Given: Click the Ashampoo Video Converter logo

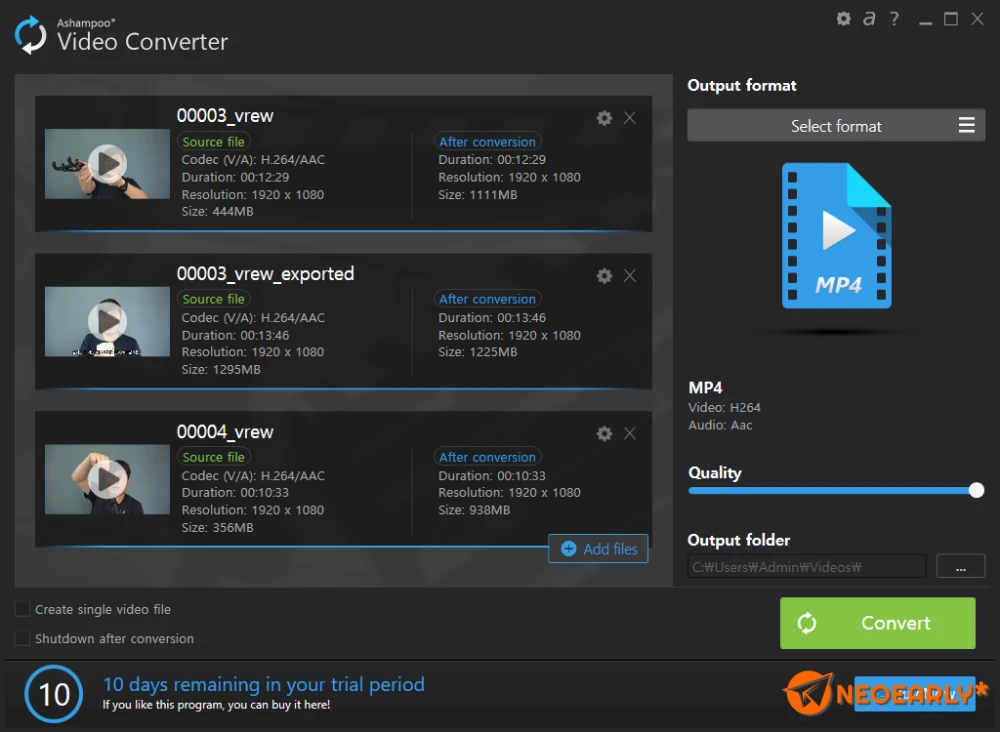Looking at the screenshot, I should pos(30,35).
